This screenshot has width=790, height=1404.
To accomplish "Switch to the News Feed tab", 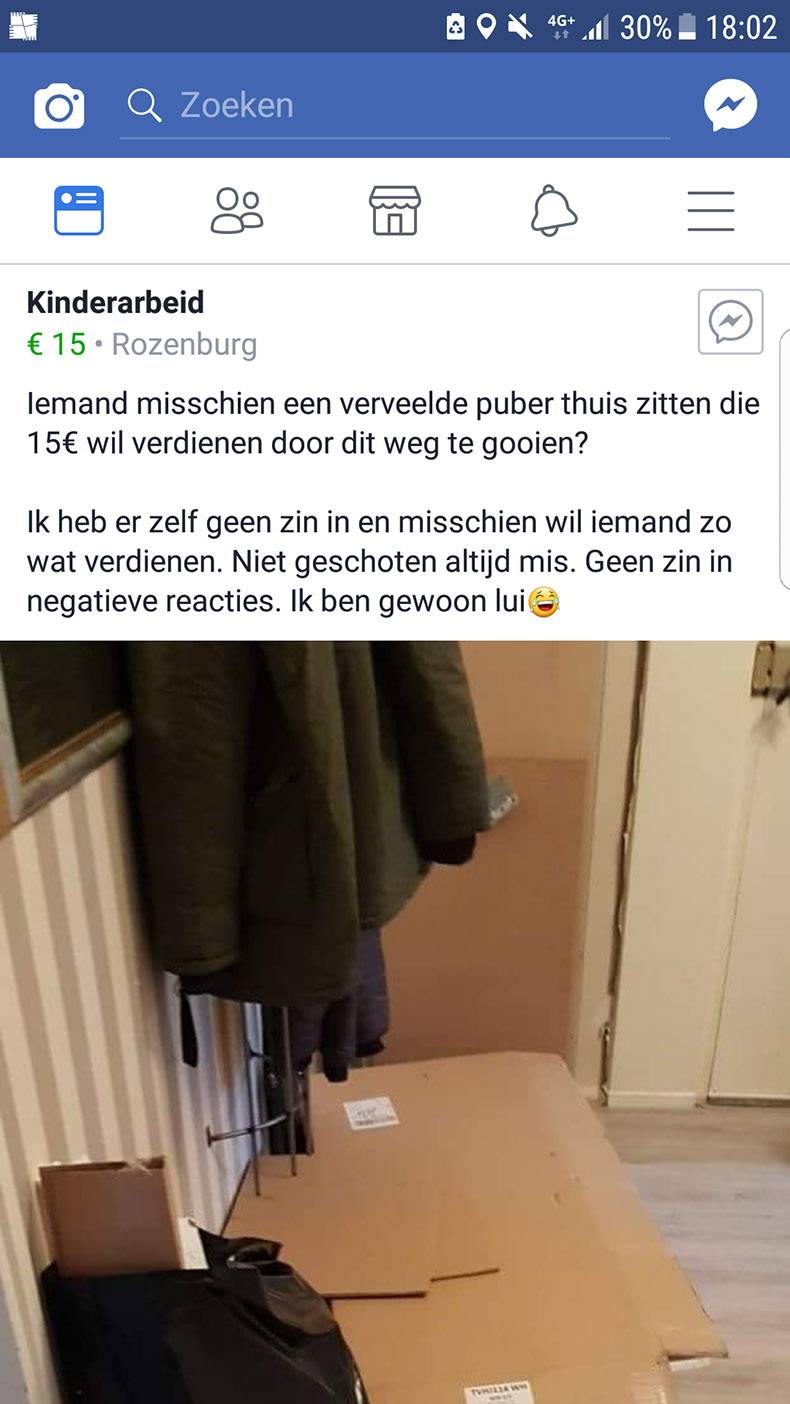I will pos(79,211).
